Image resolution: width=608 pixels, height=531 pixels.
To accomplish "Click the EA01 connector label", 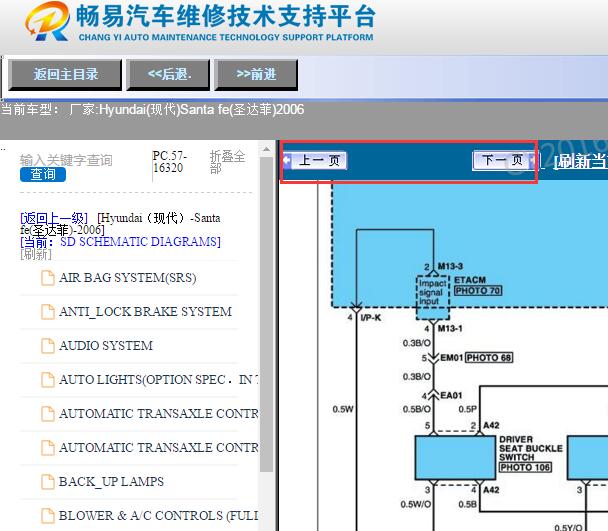I will coord(451,395).
